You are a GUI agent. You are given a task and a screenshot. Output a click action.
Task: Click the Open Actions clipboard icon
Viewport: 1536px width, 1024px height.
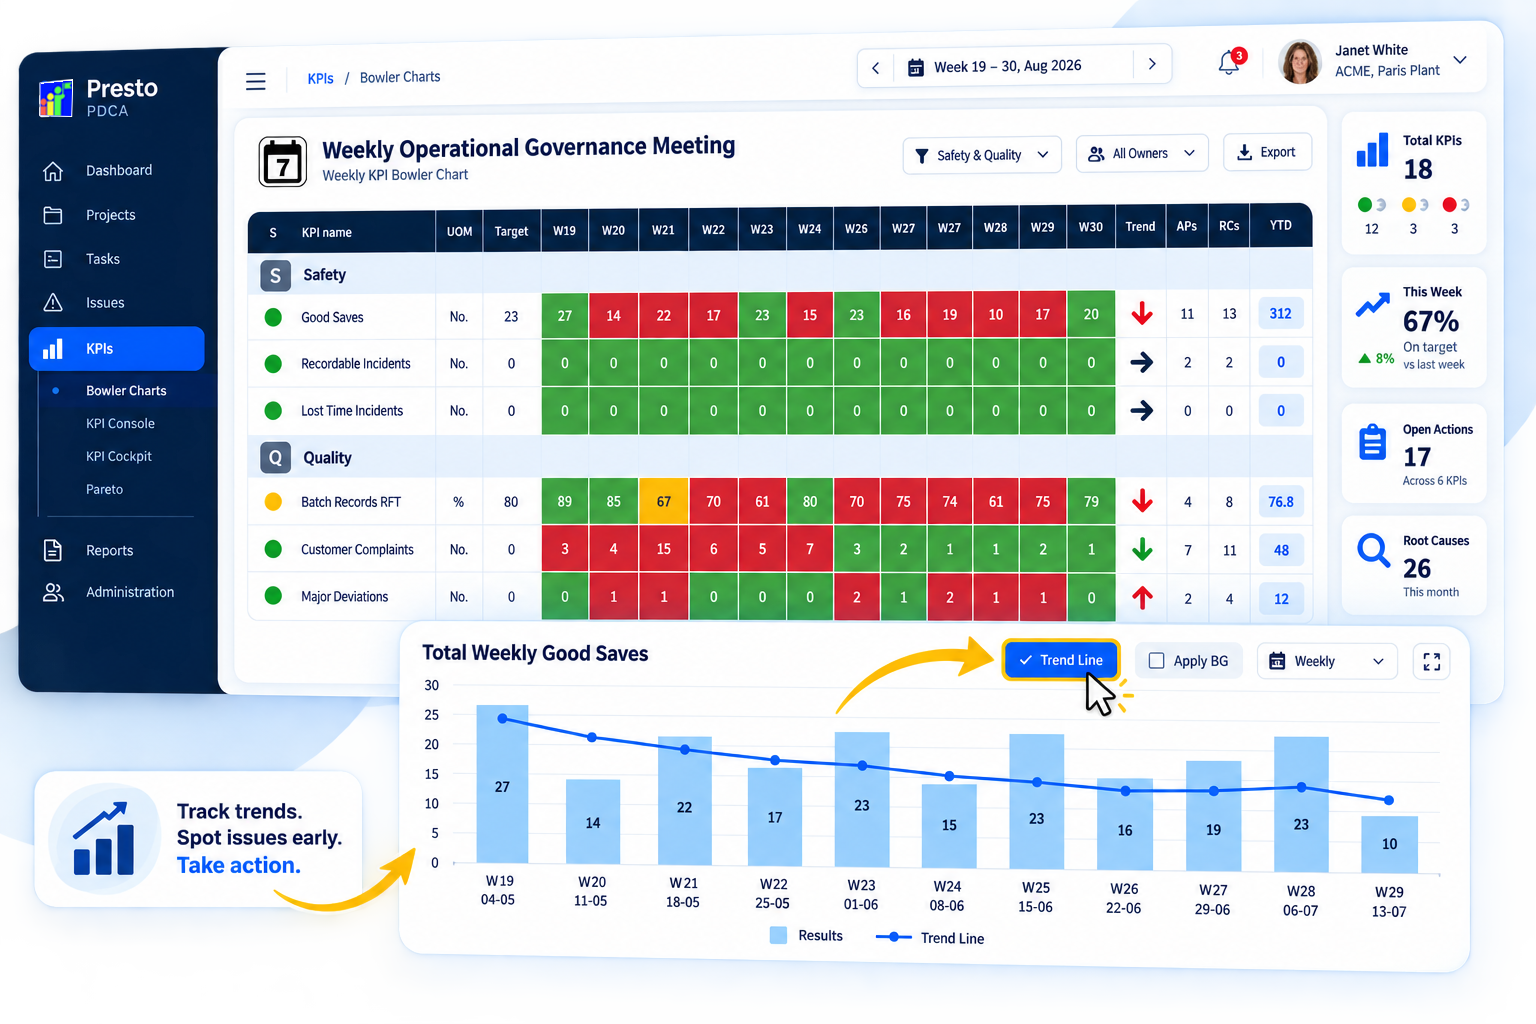pos(1373,442)
